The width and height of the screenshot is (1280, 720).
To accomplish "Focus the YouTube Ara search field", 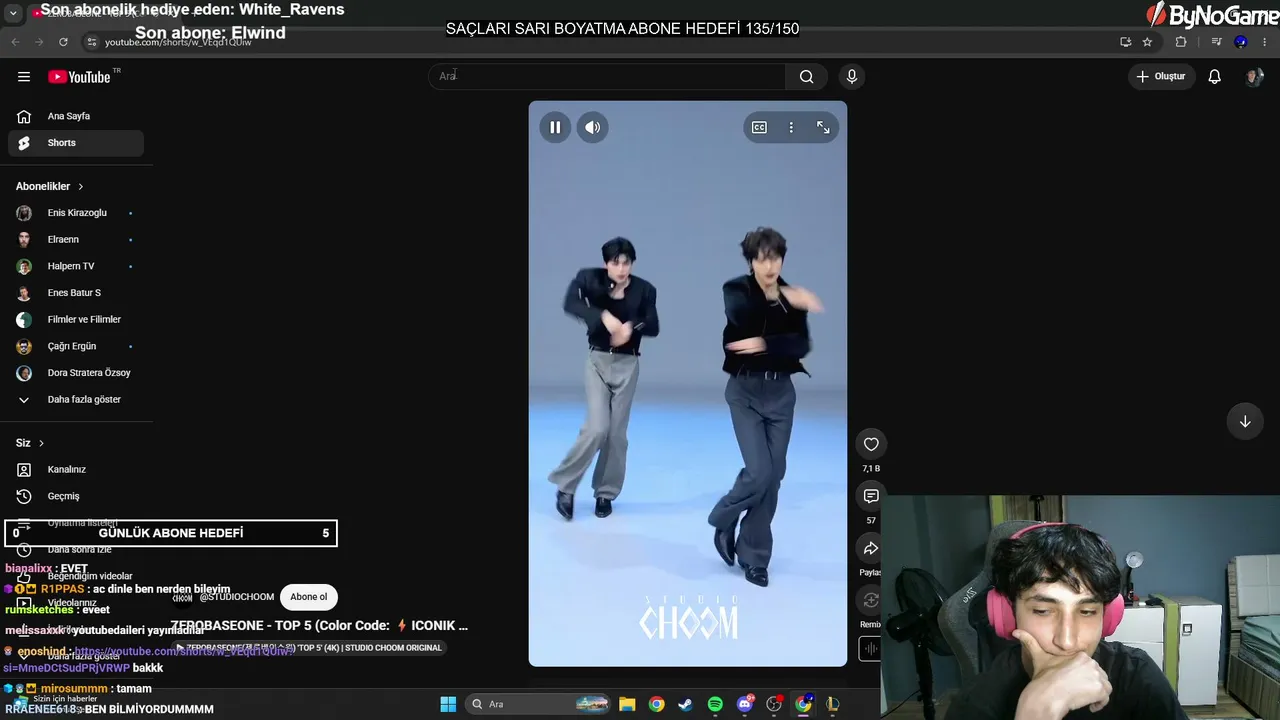I will click(x=607, y=77).
